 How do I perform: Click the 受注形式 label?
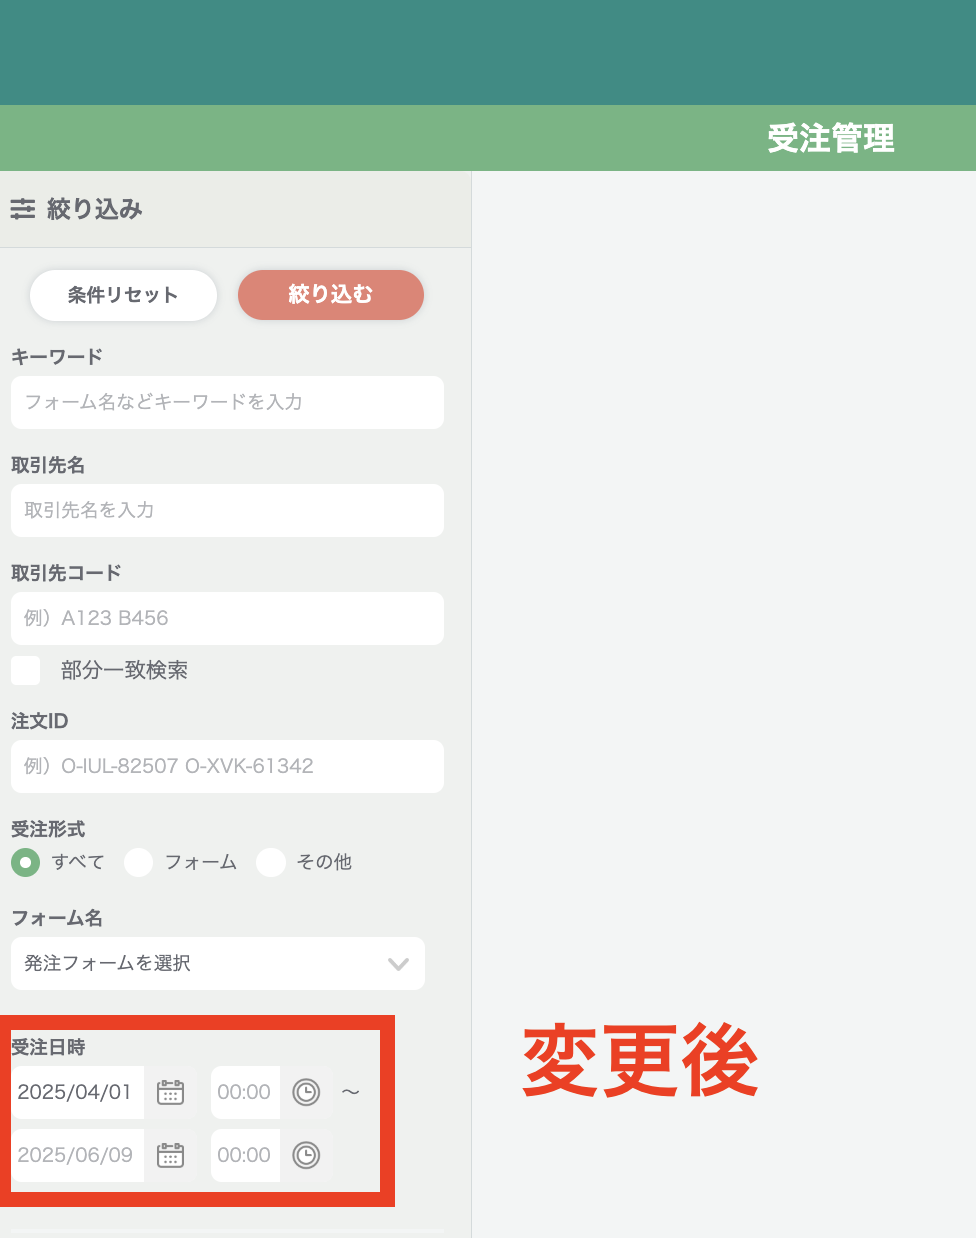click(x=48, y=829)
